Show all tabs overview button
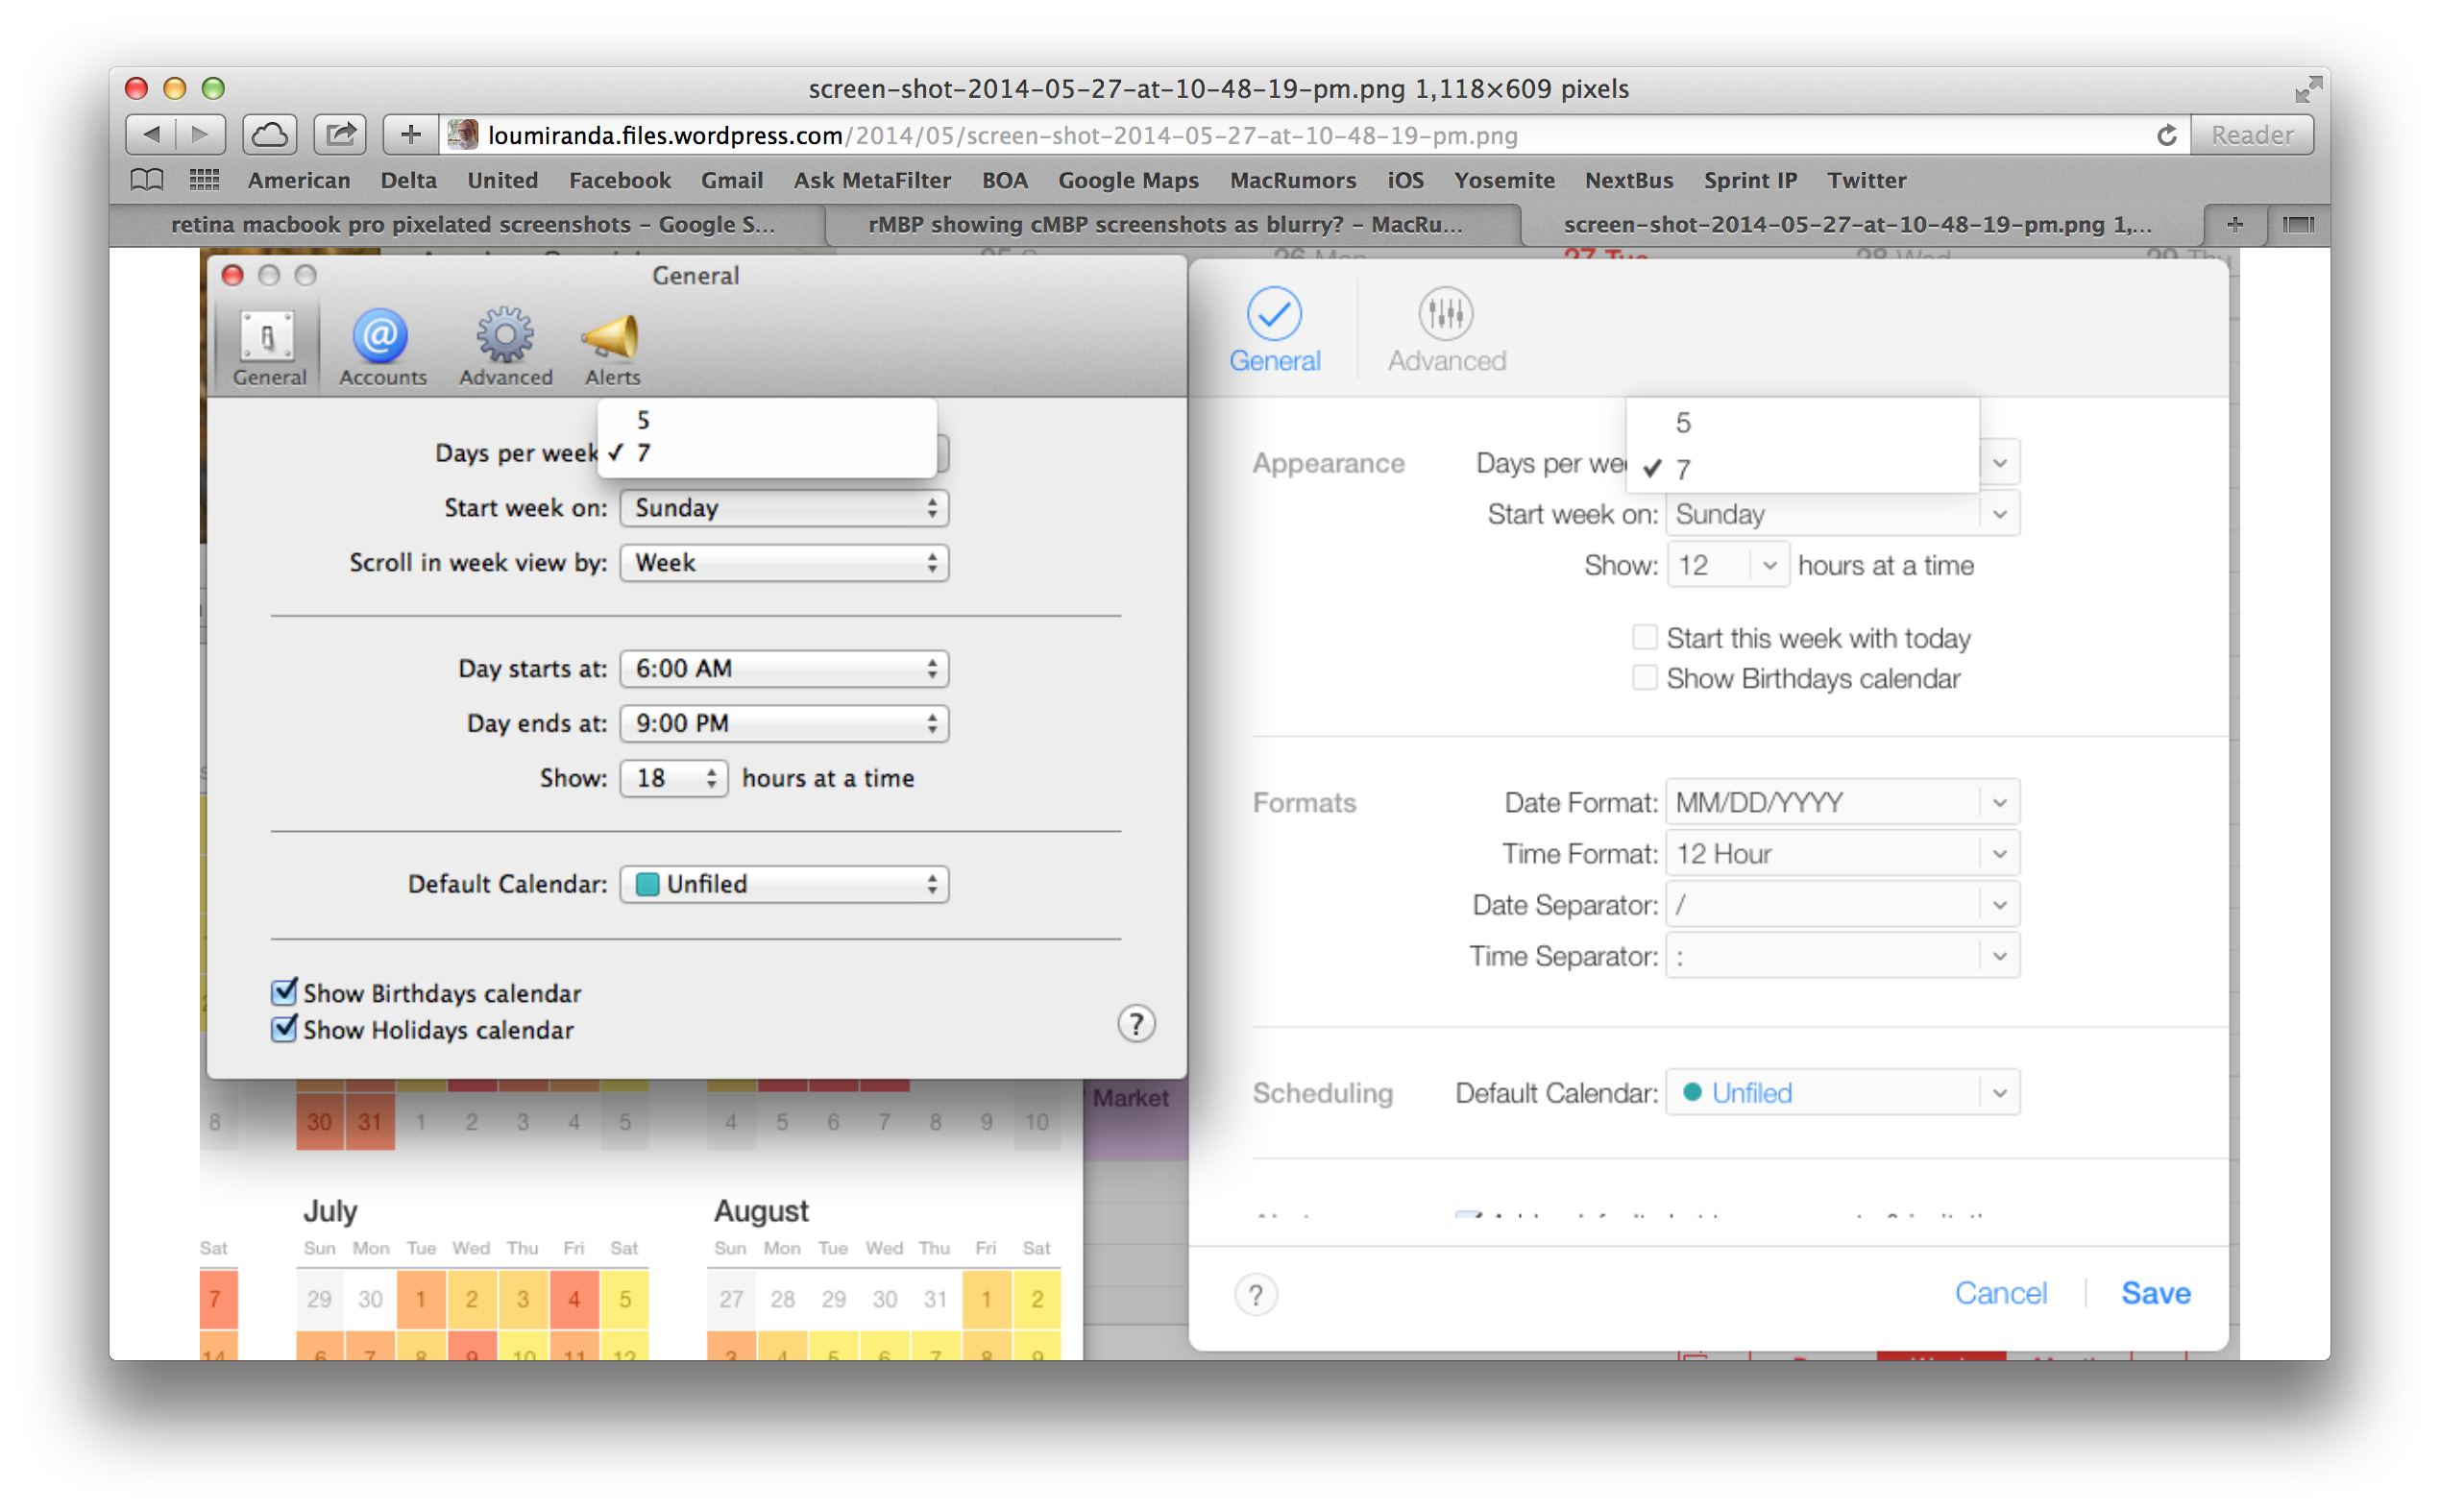The image size is (2440, 1512). click(x=2297, y=224)
